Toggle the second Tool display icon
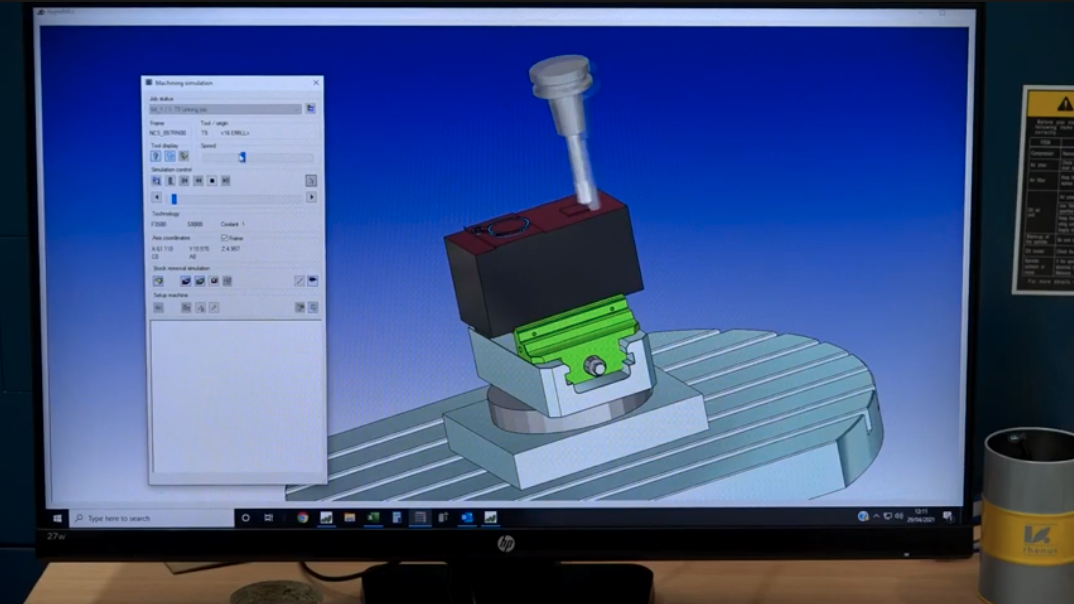 click(x=170, y=157)
